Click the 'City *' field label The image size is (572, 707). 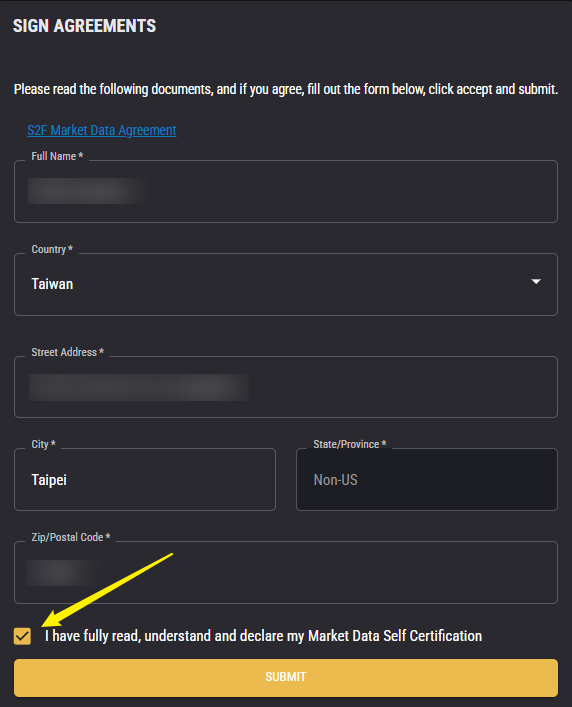(43, 444)
